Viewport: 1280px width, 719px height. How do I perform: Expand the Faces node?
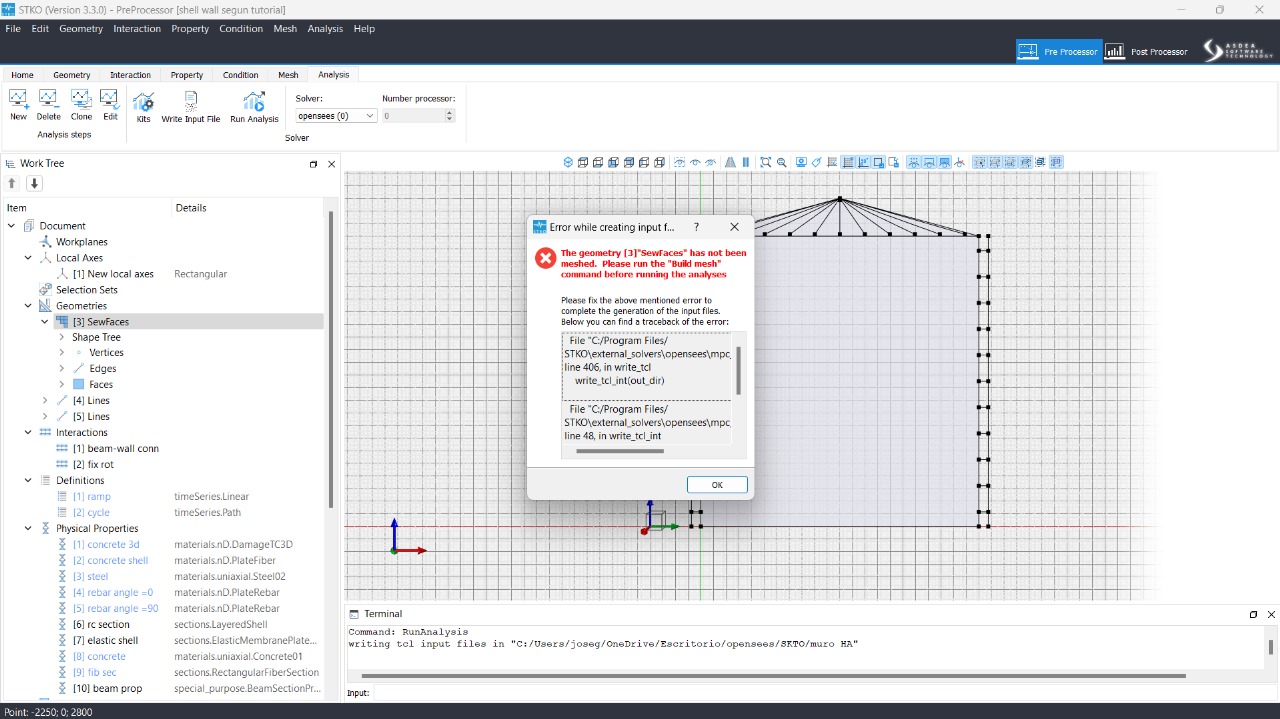(x=61, y=385)
